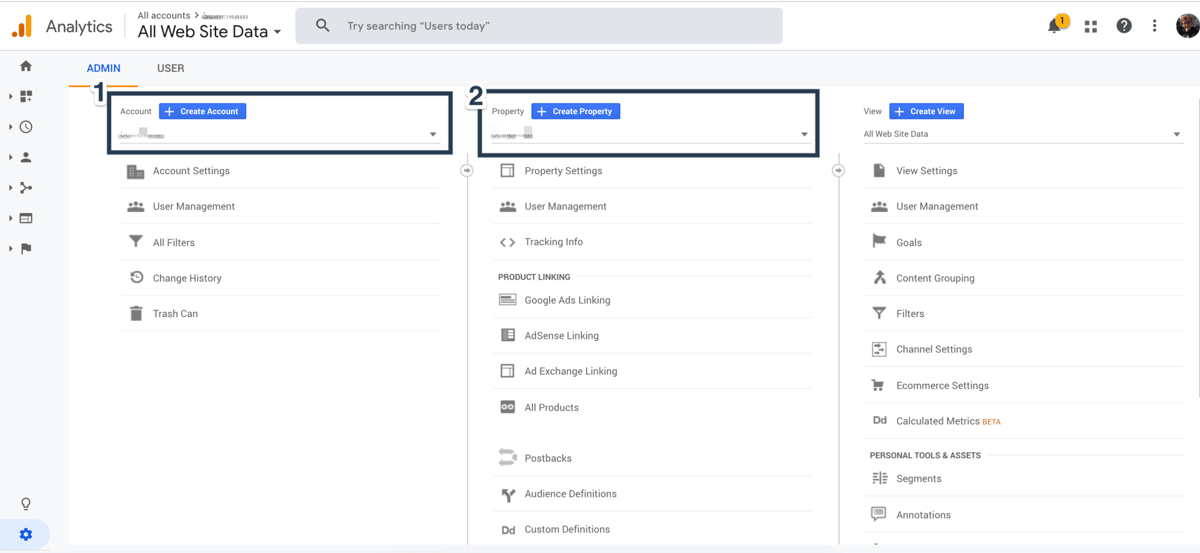Click the arrow between Property and View columns
The image size is (1200, 553).
(x=838, y=171)
